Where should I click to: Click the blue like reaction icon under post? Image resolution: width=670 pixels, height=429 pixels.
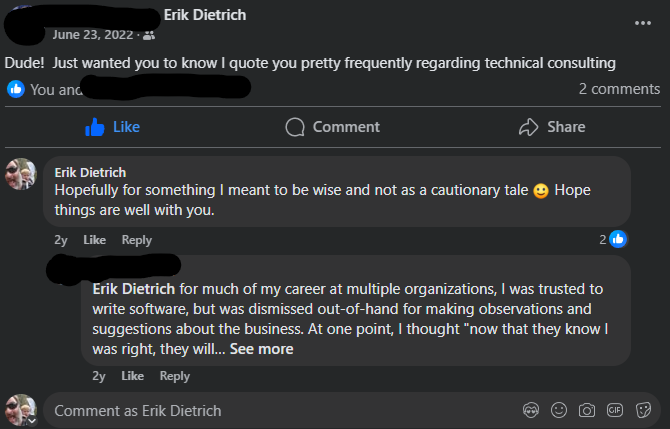pos(16,89)
